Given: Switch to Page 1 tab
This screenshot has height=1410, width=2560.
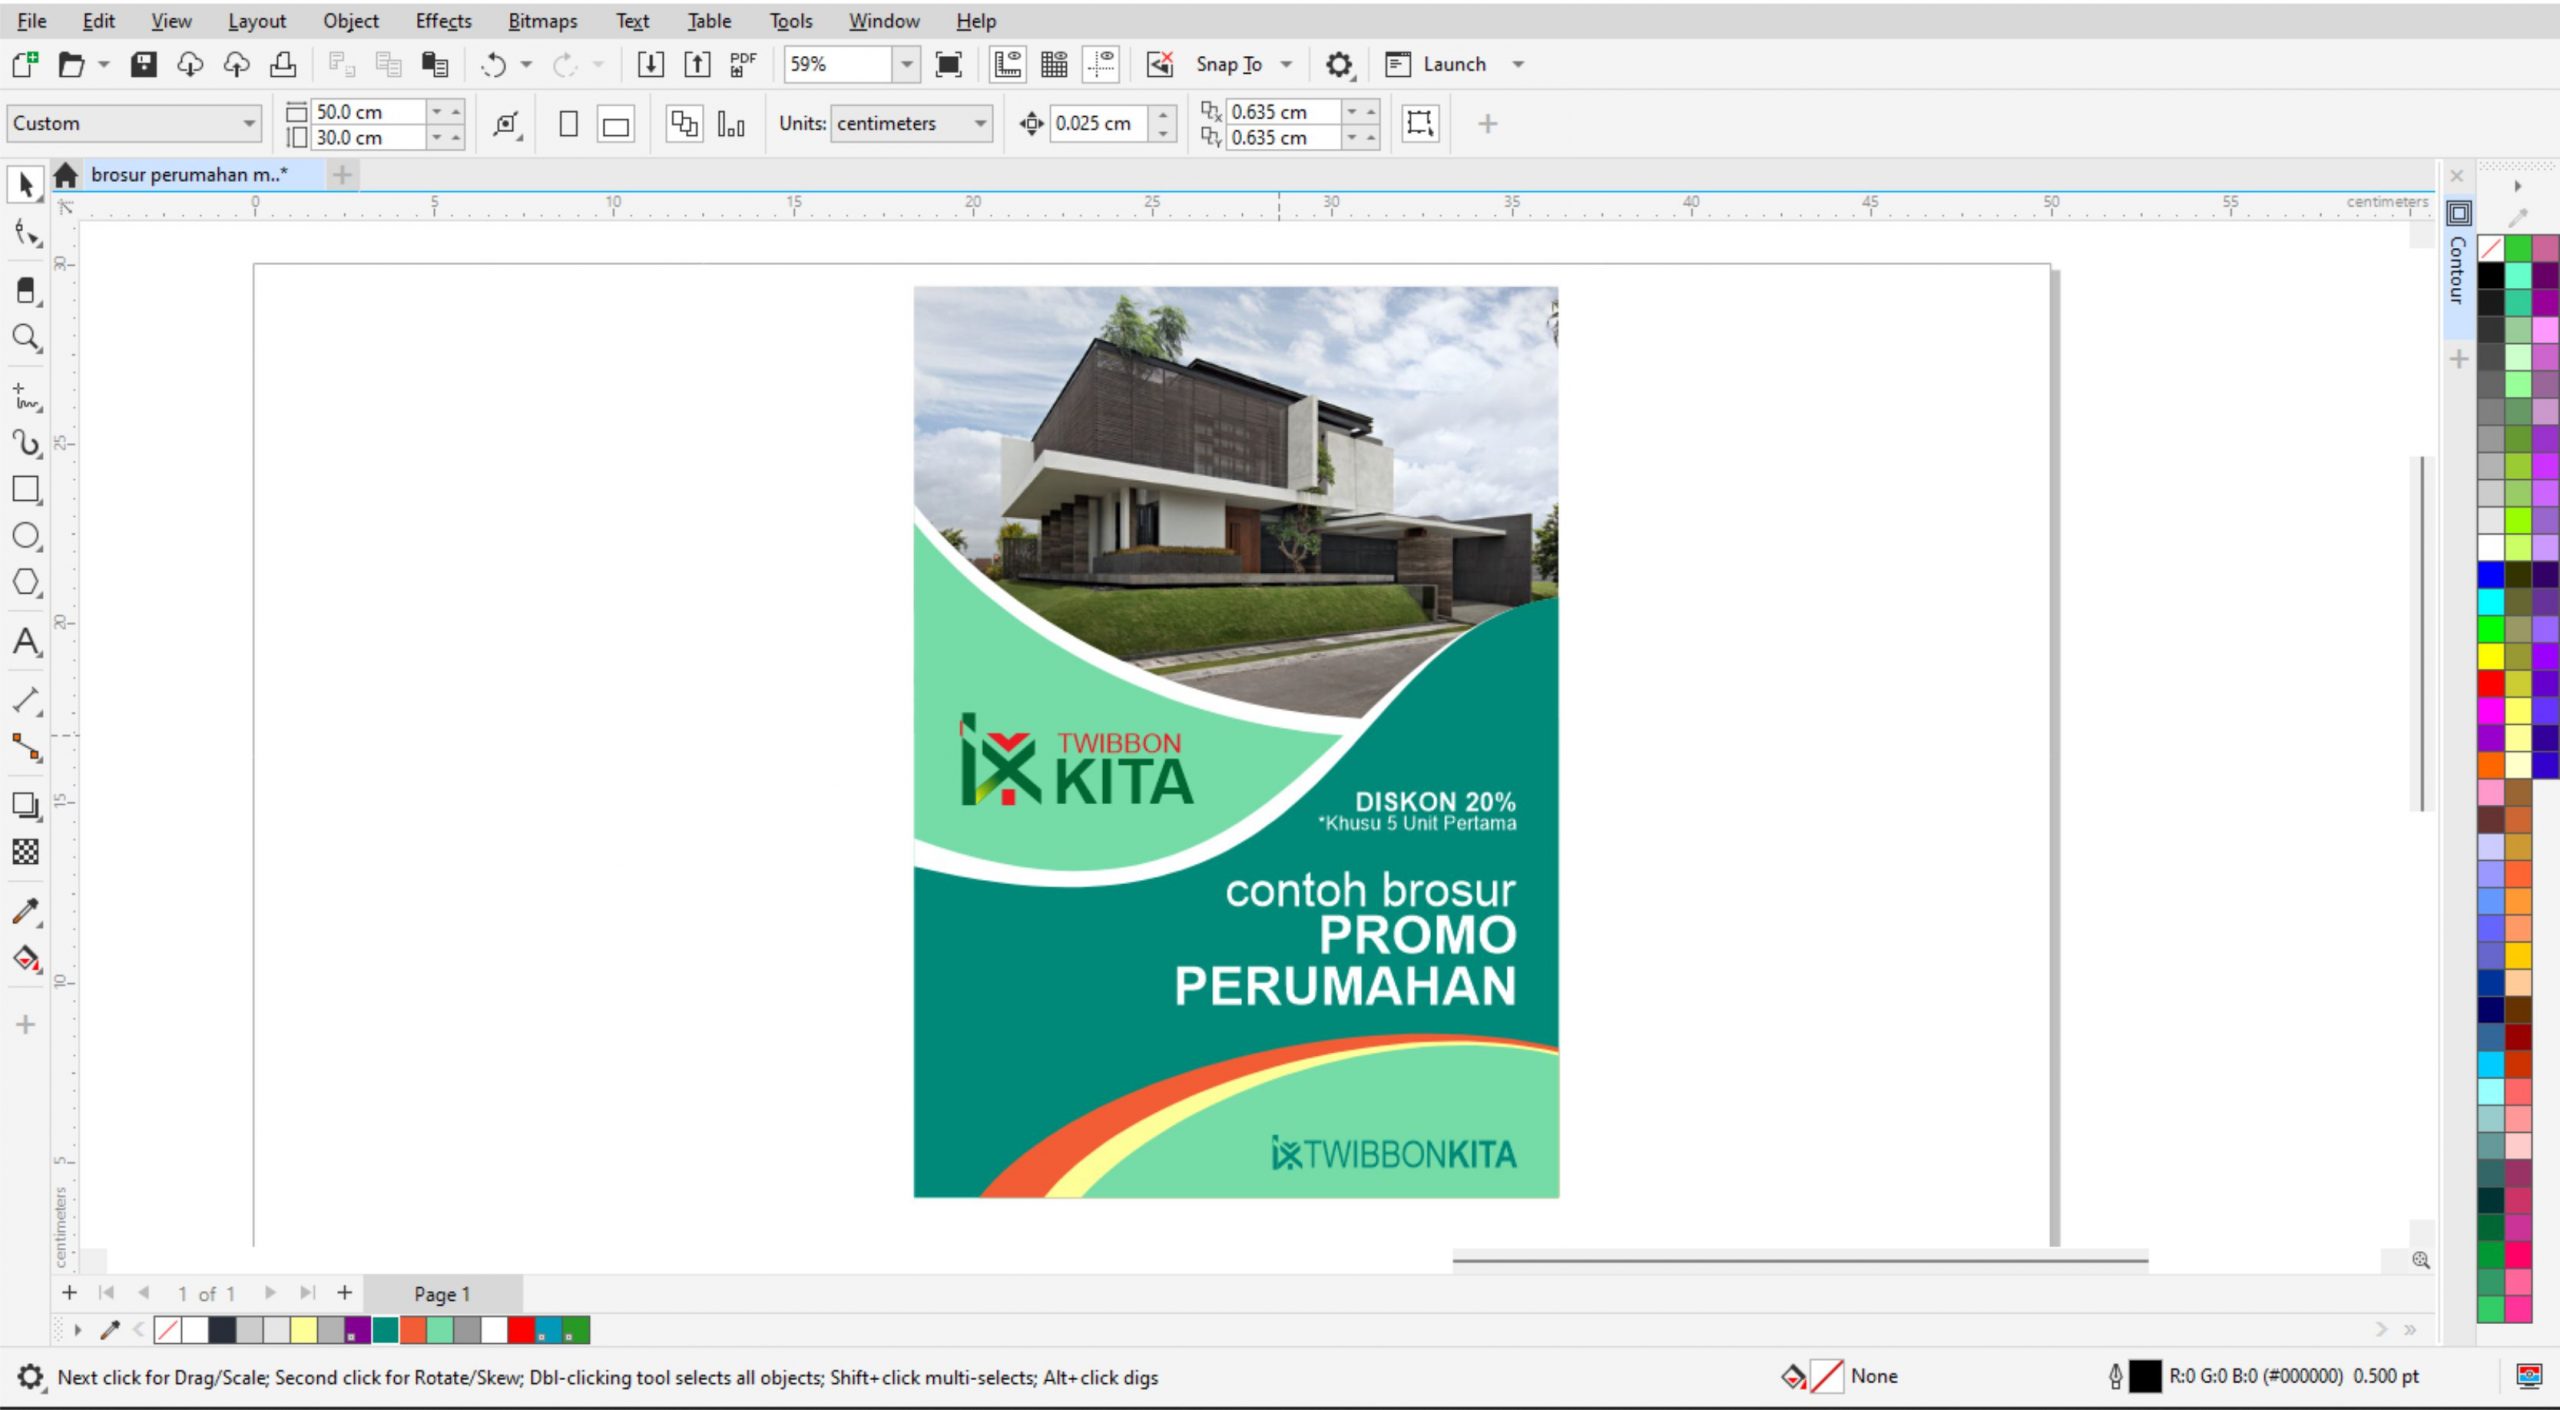Looking at the screenshot, I should tap(441, 1294).
